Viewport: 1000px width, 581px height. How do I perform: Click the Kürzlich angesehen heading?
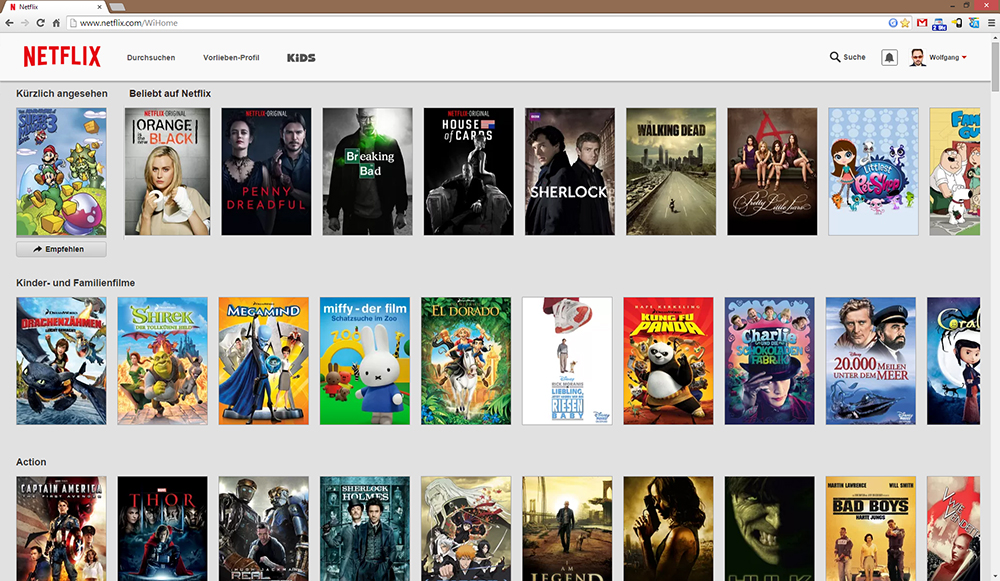[x=62, y=93]
